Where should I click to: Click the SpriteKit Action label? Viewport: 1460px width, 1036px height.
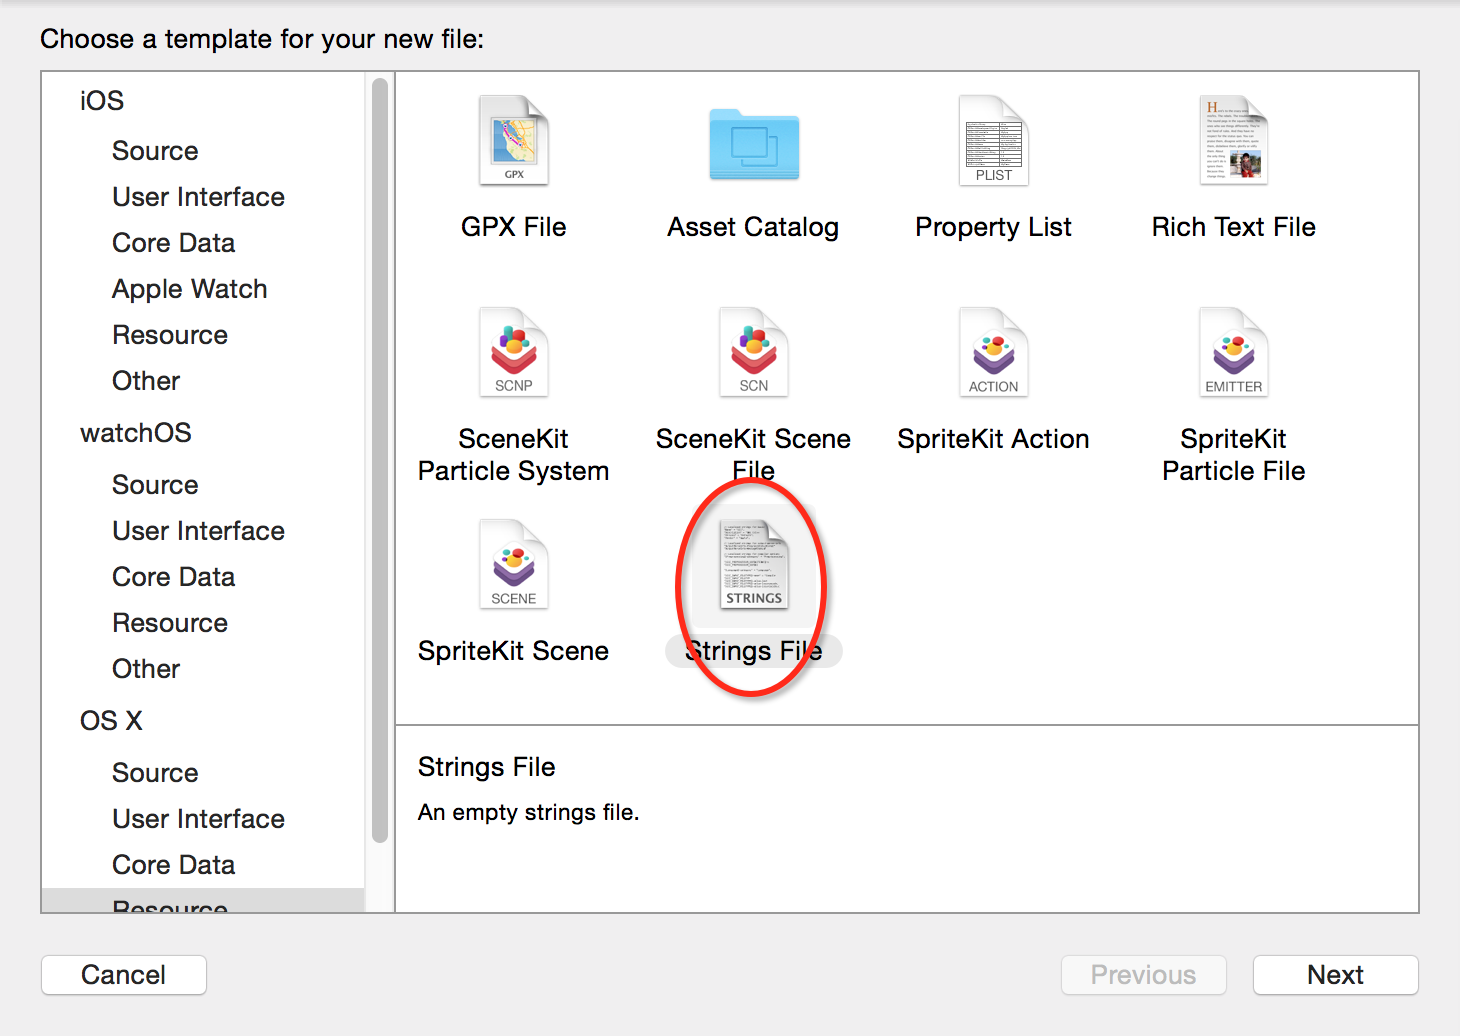pyautogui.click(x=993, y=439)
